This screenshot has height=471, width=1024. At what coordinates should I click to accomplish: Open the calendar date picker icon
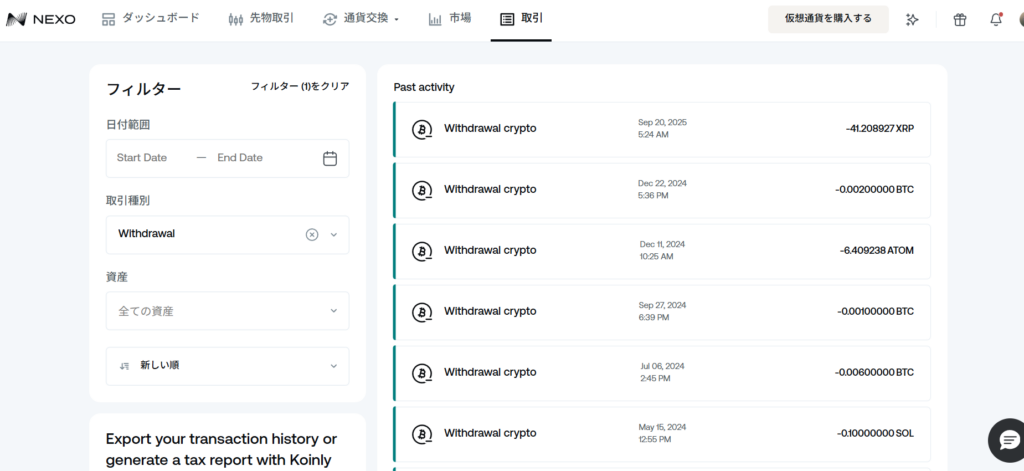[330, 158]
